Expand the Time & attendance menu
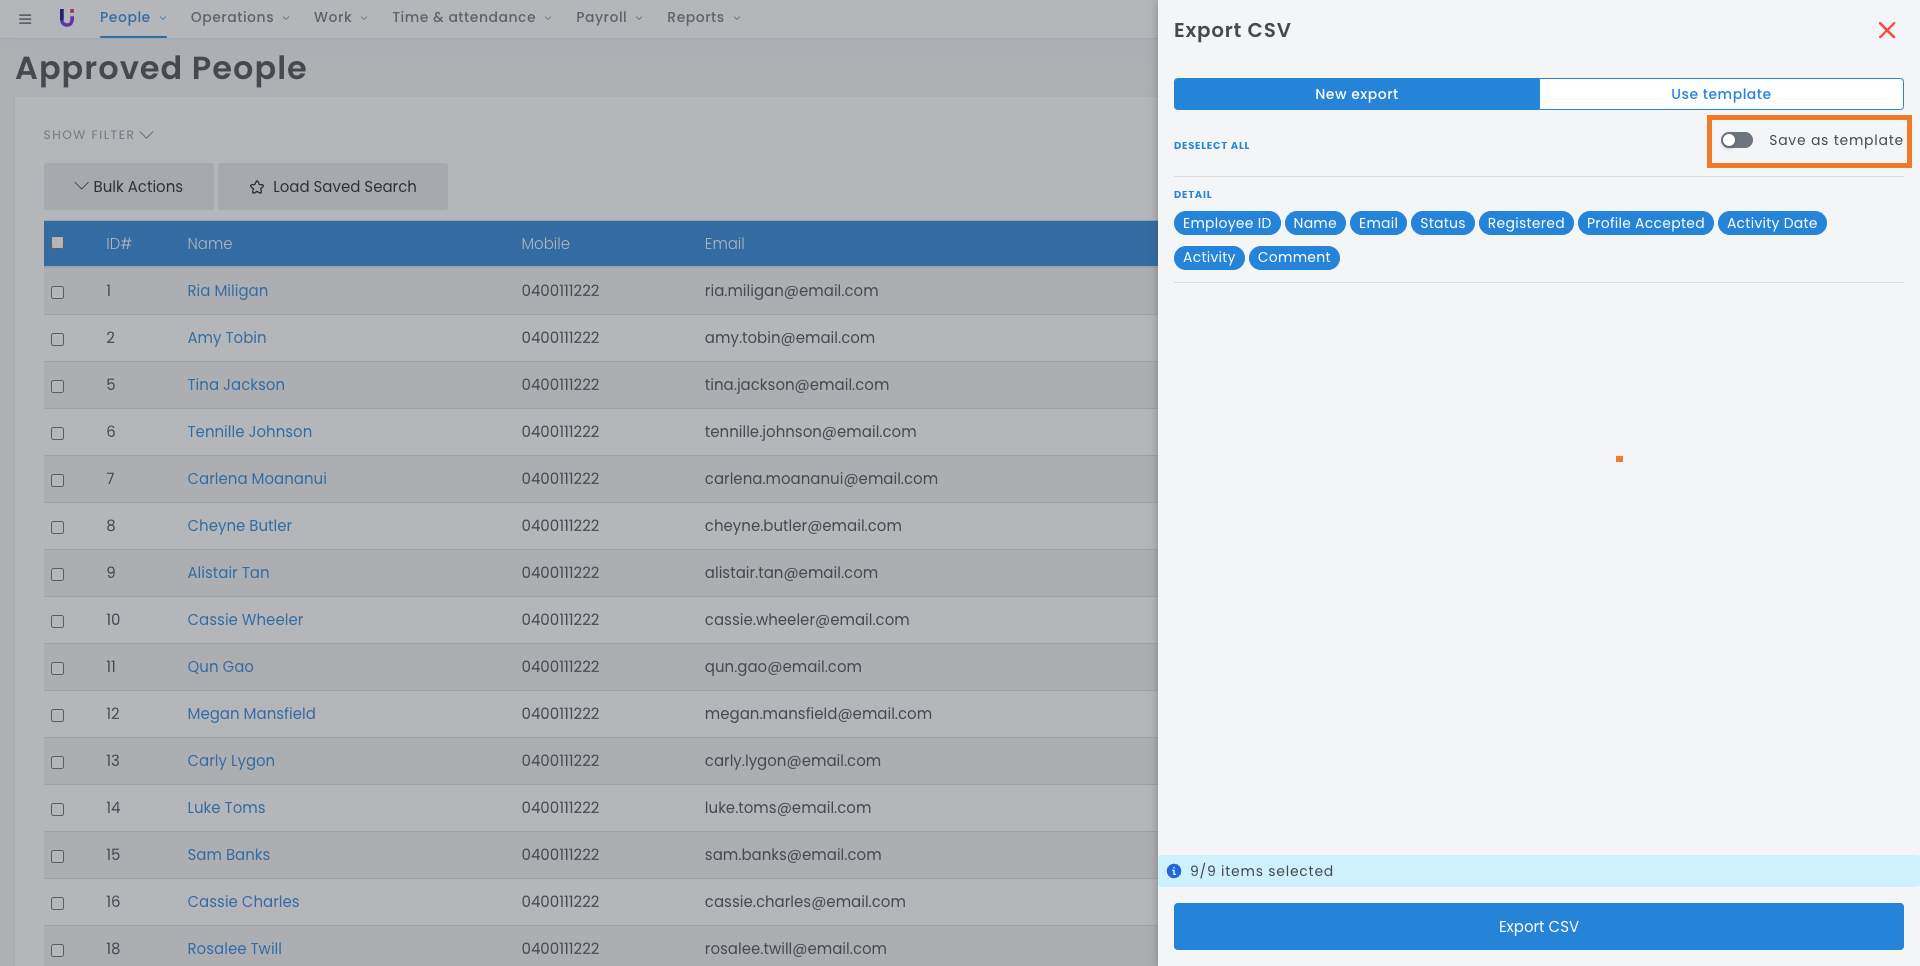Screen dimensions: 1920x966 coord(470,17)
